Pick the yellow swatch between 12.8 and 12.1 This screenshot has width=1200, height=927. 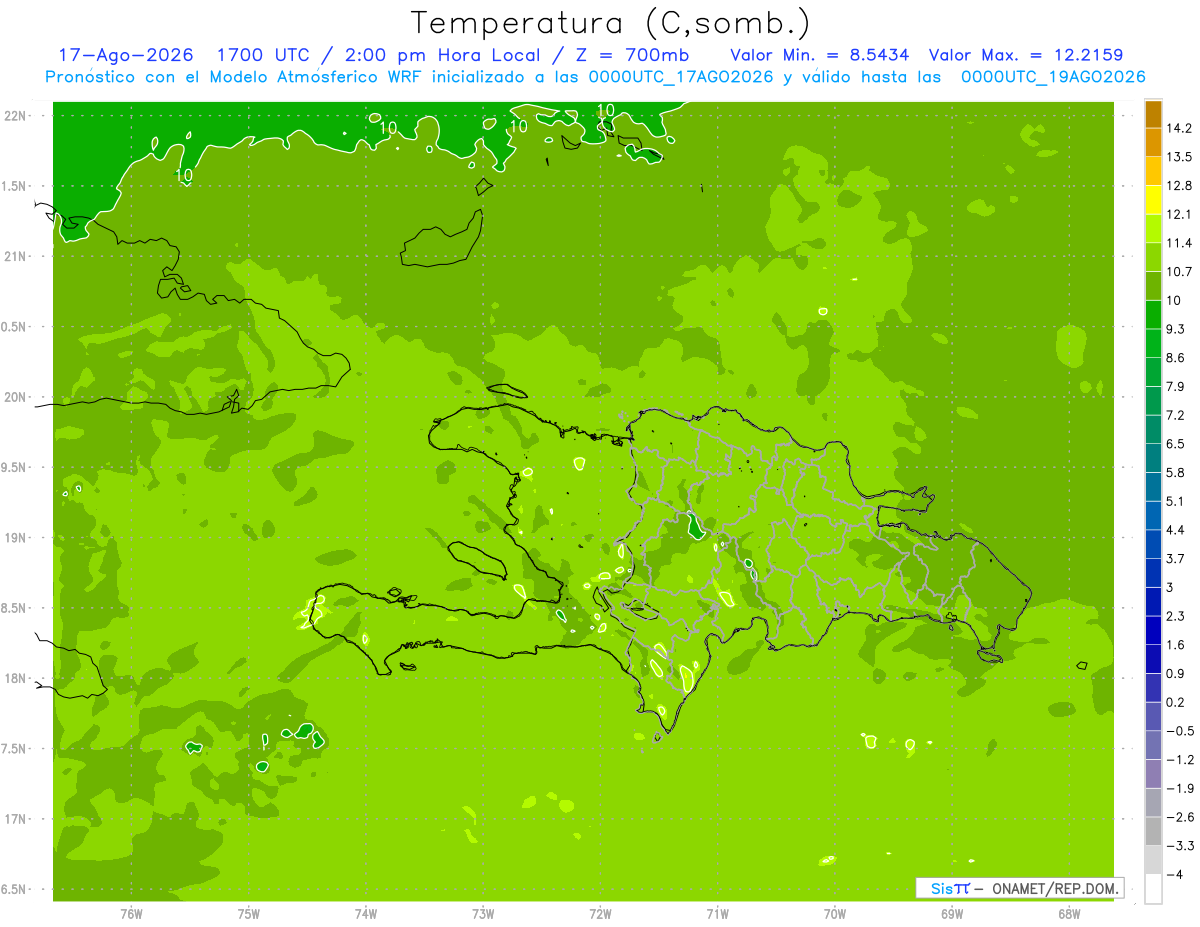[x=1153, y=200]
